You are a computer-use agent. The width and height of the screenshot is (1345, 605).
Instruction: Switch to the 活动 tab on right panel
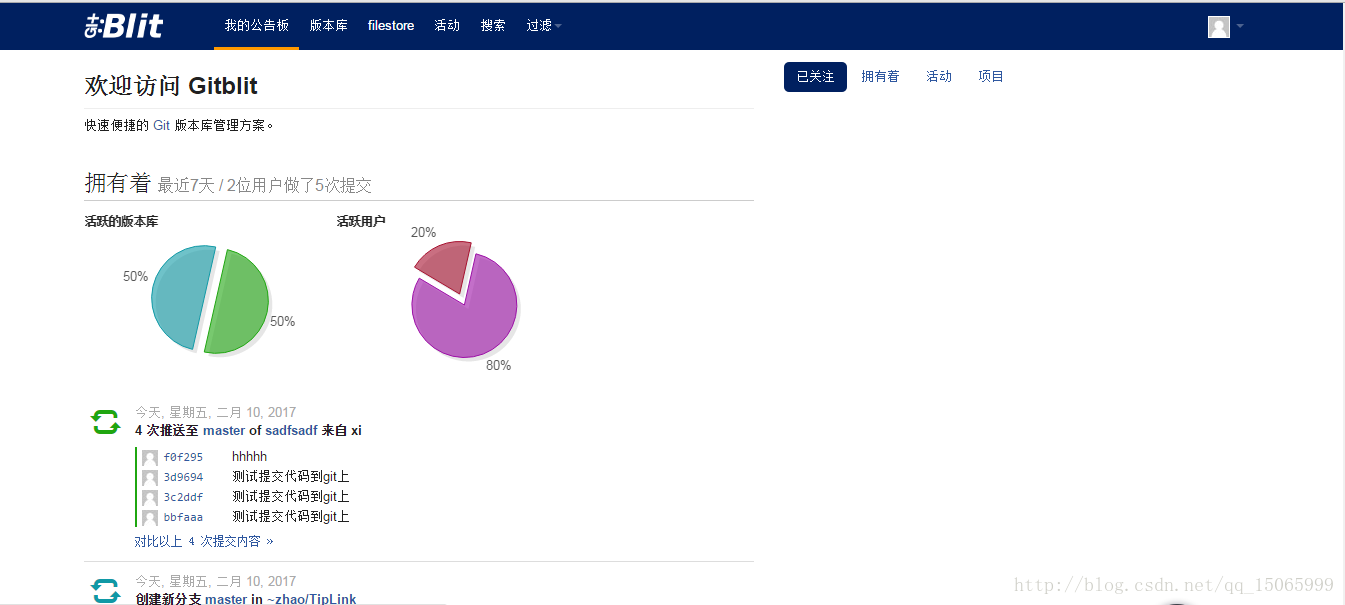click(939, 77)
